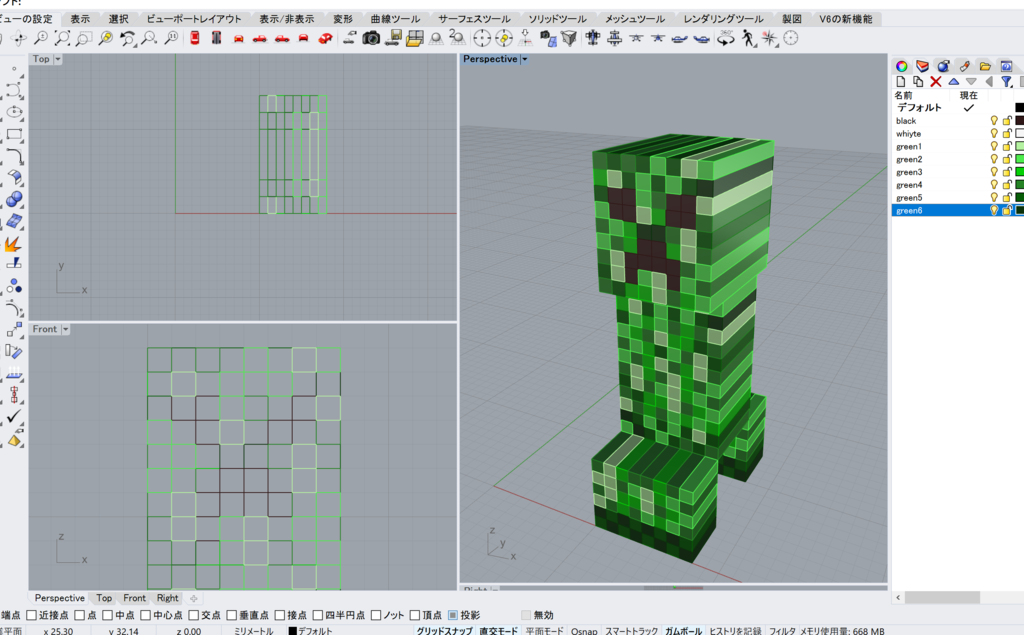The height and width of the screenshot is (635, 1024).
Task: Click the Undo View Change icon
Action: [x=127, y=39]
